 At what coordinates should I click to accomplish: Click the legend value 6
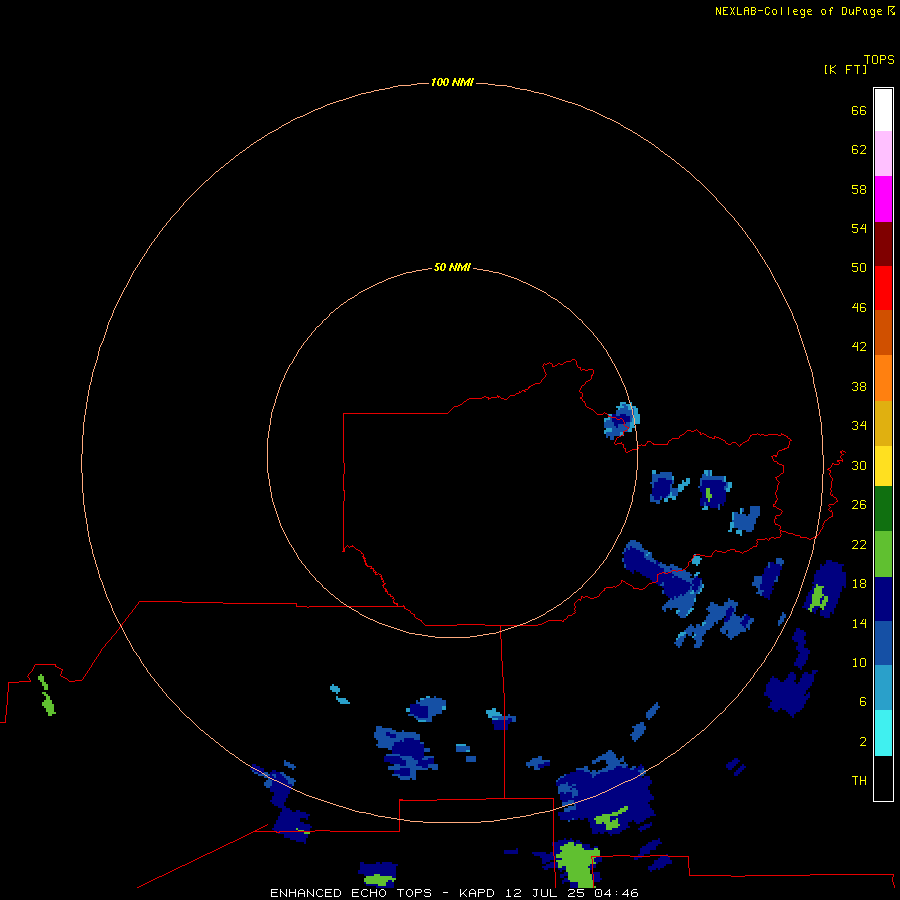click(863, 702)
